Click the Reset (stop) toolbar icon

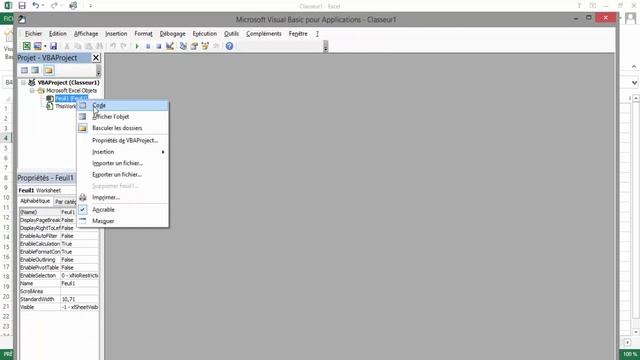click(x=158, y=46)
